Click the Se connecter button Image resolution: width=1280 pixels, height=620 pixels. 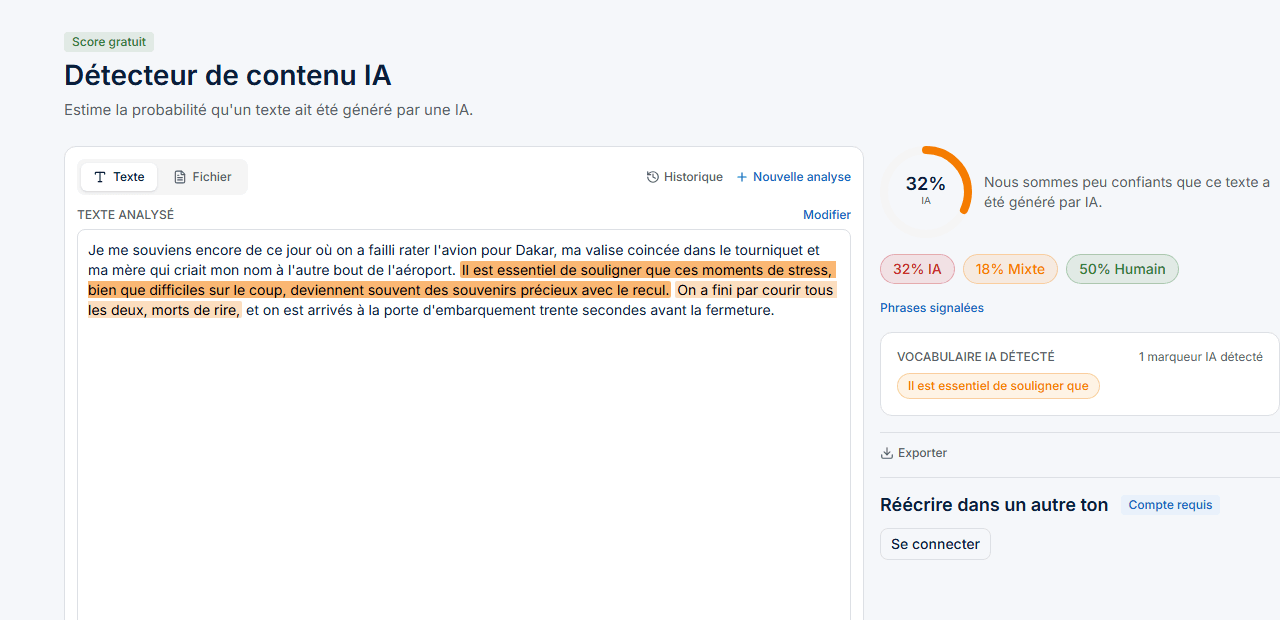click(935, 544)
